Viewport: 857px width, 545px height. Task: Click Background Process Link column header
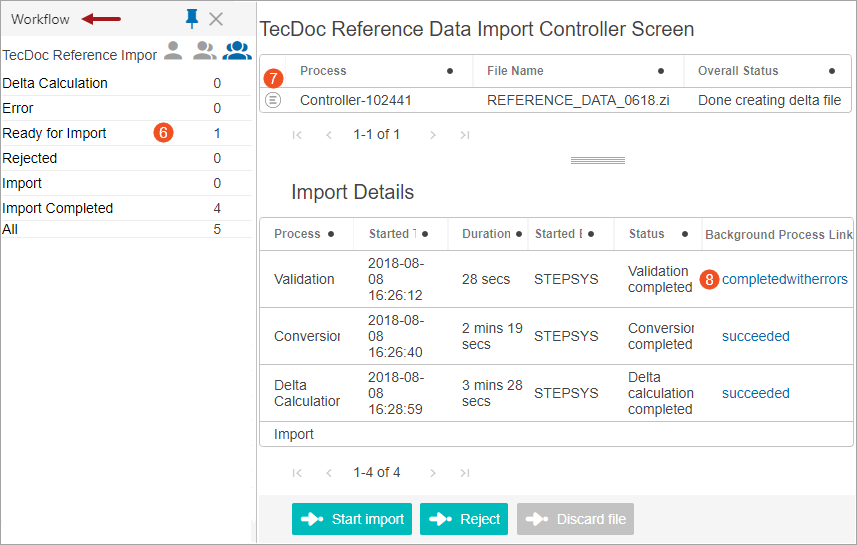pos(778,235)
